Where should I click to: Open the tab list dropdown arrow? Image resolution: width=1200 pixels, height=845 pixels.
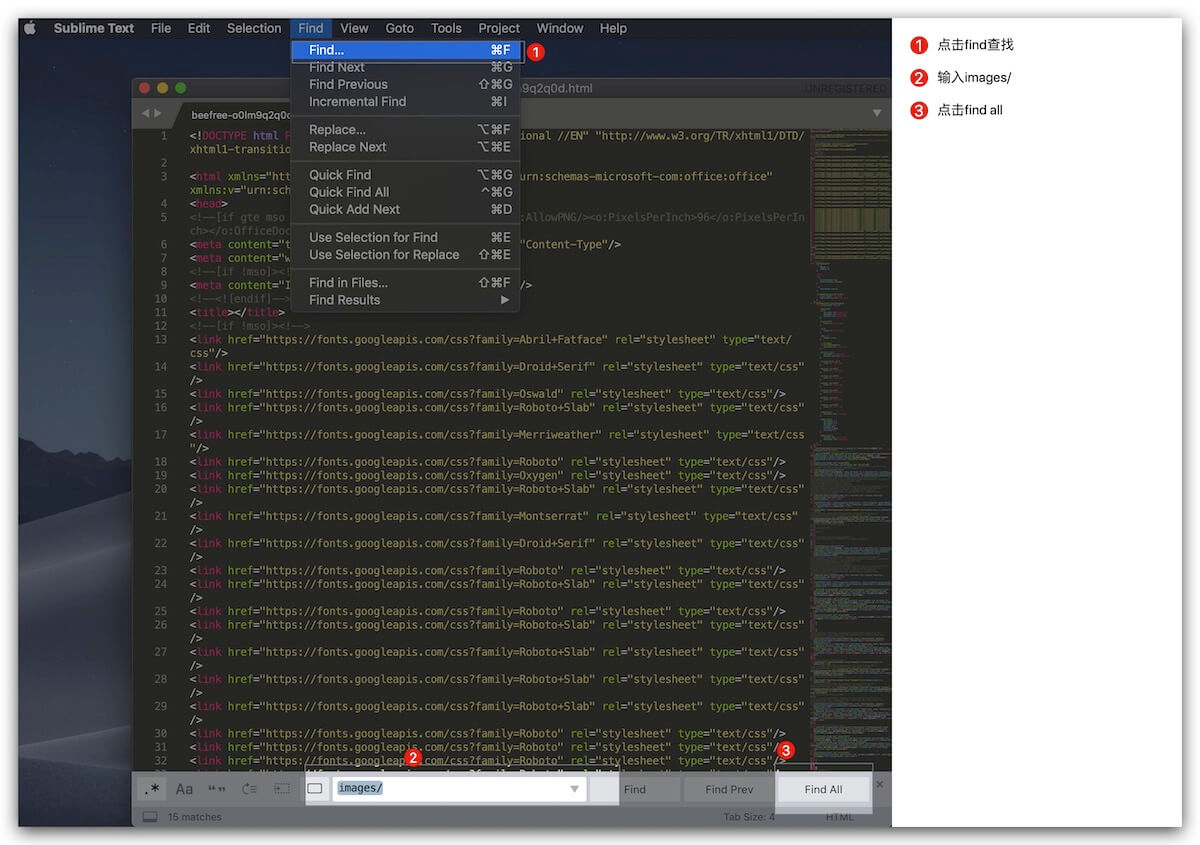point(877,113)
